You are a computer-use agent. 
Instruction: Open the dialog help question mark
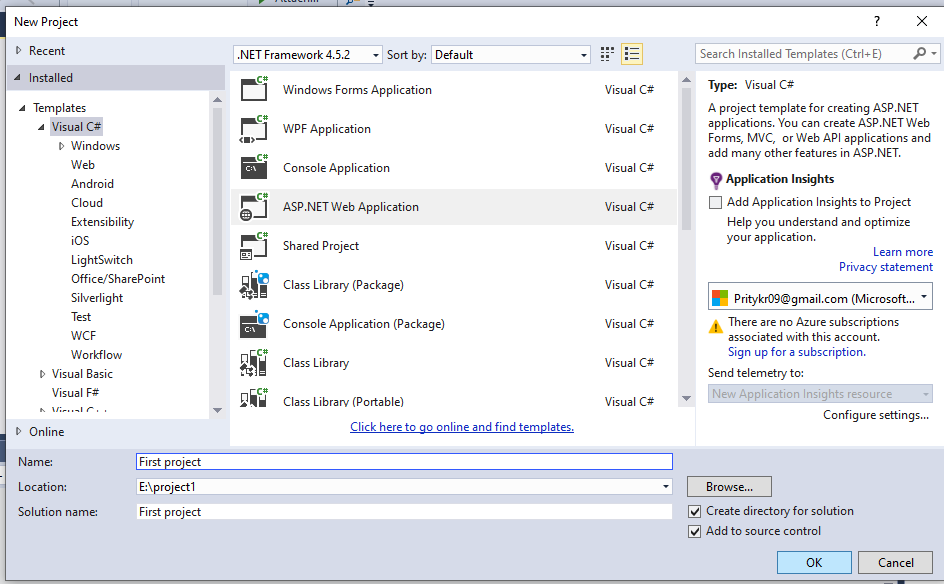click(x=877, y=22)
